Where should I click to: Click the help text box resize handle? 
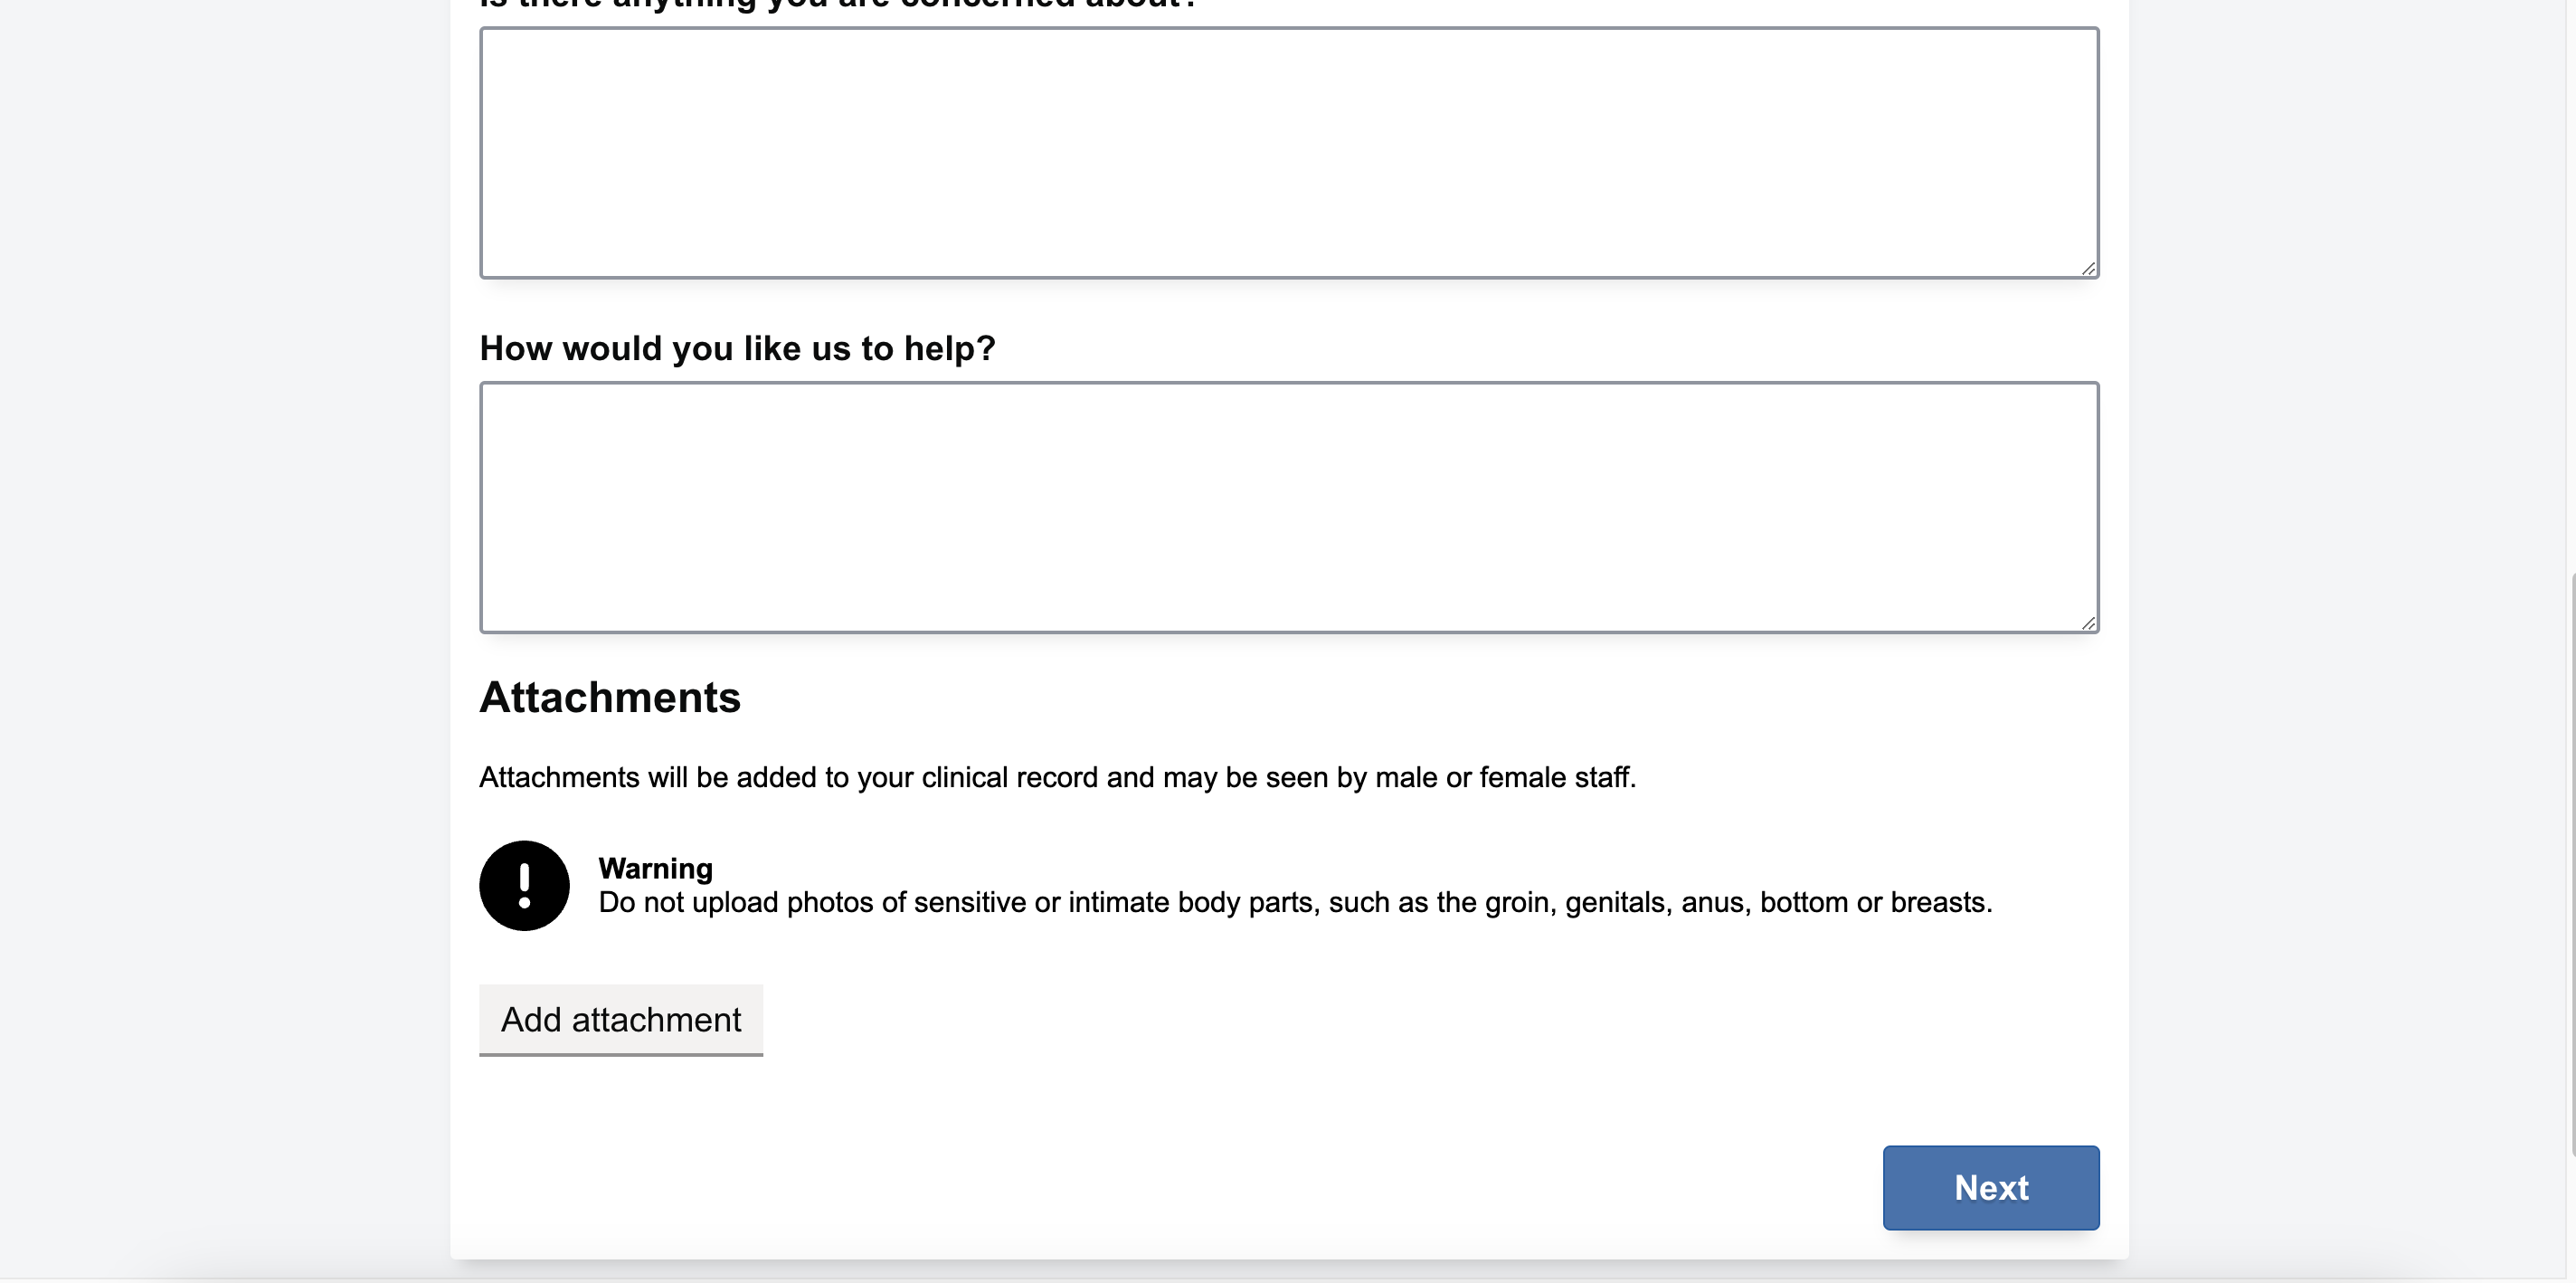(2088, 623)
